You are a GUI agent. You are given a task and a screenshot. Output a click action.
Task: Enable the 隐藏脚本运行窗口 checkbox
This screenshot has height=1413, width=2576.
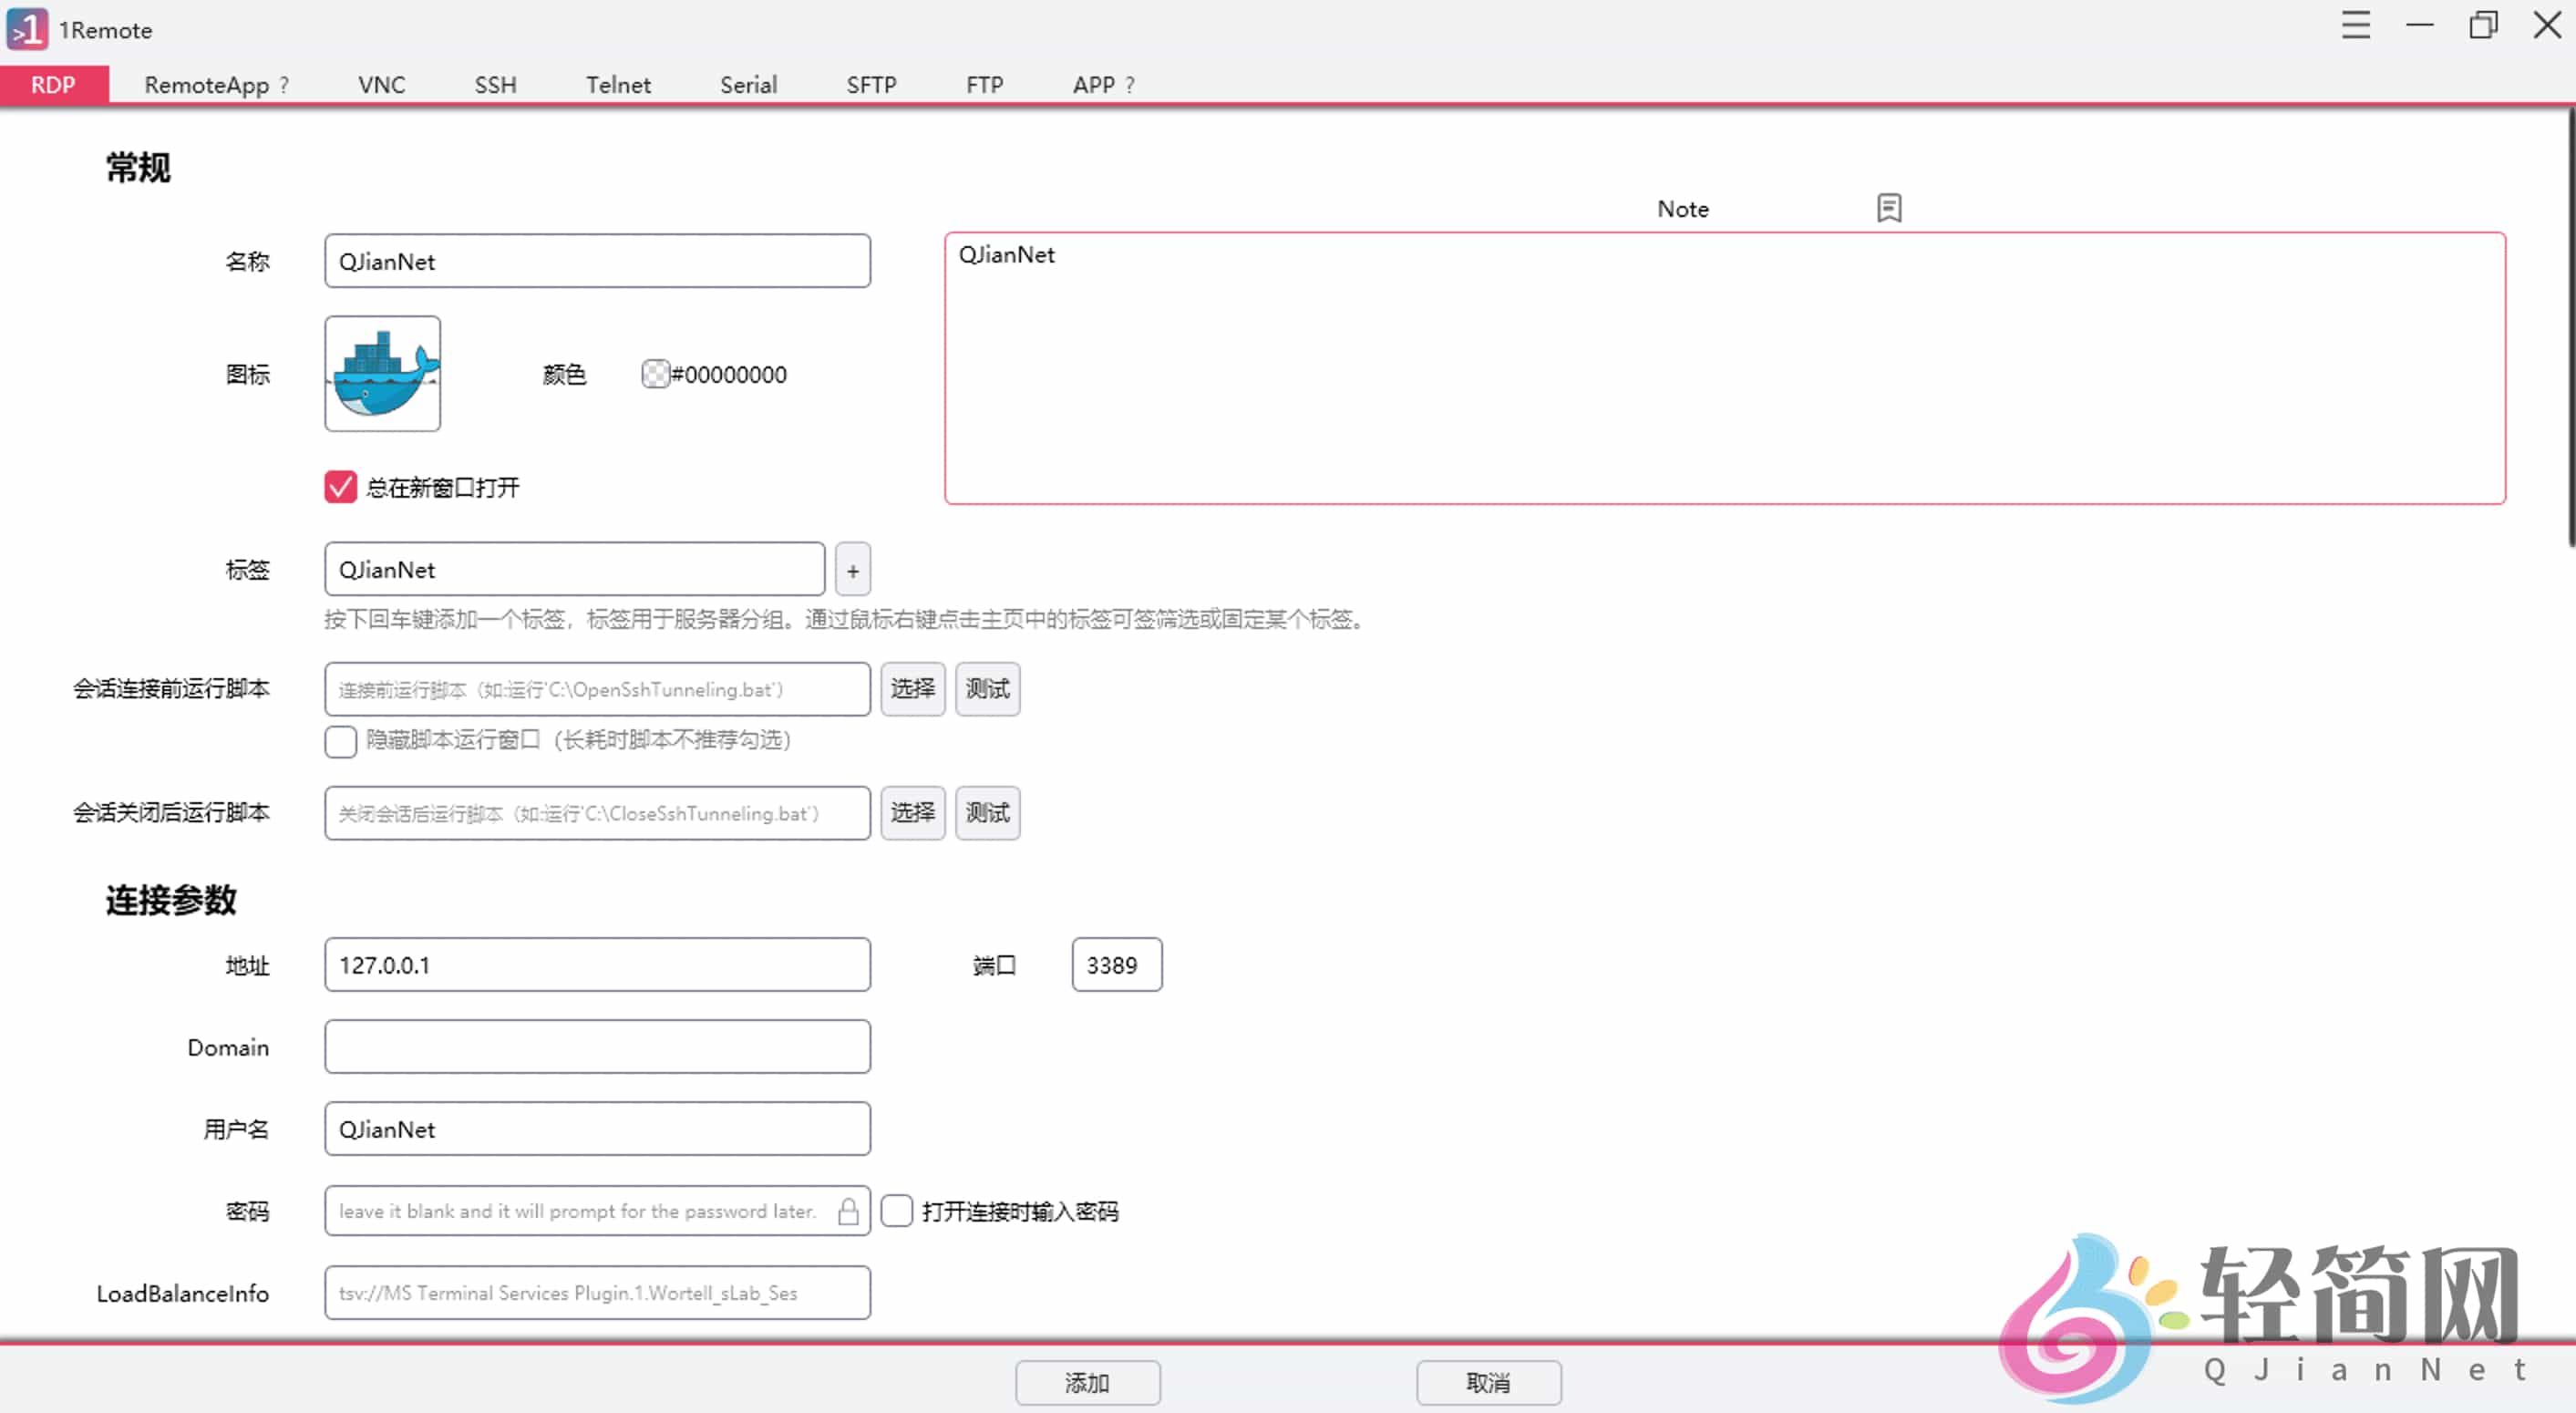[x=339, y=741]
